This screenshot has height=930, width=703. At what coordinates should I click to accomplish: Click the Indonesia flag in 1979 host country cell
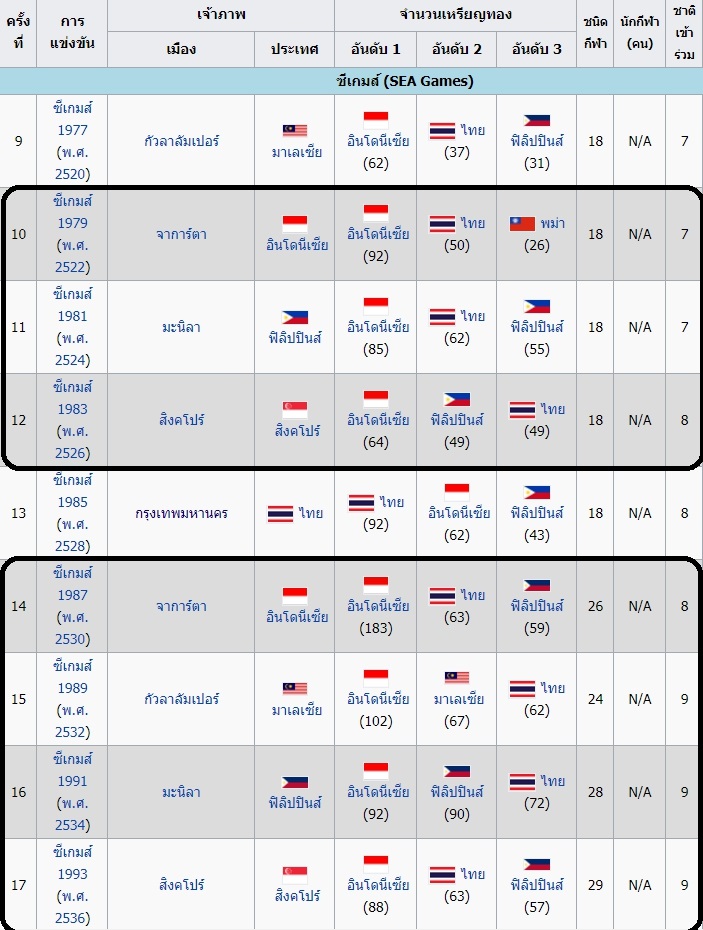pos(295,224)
